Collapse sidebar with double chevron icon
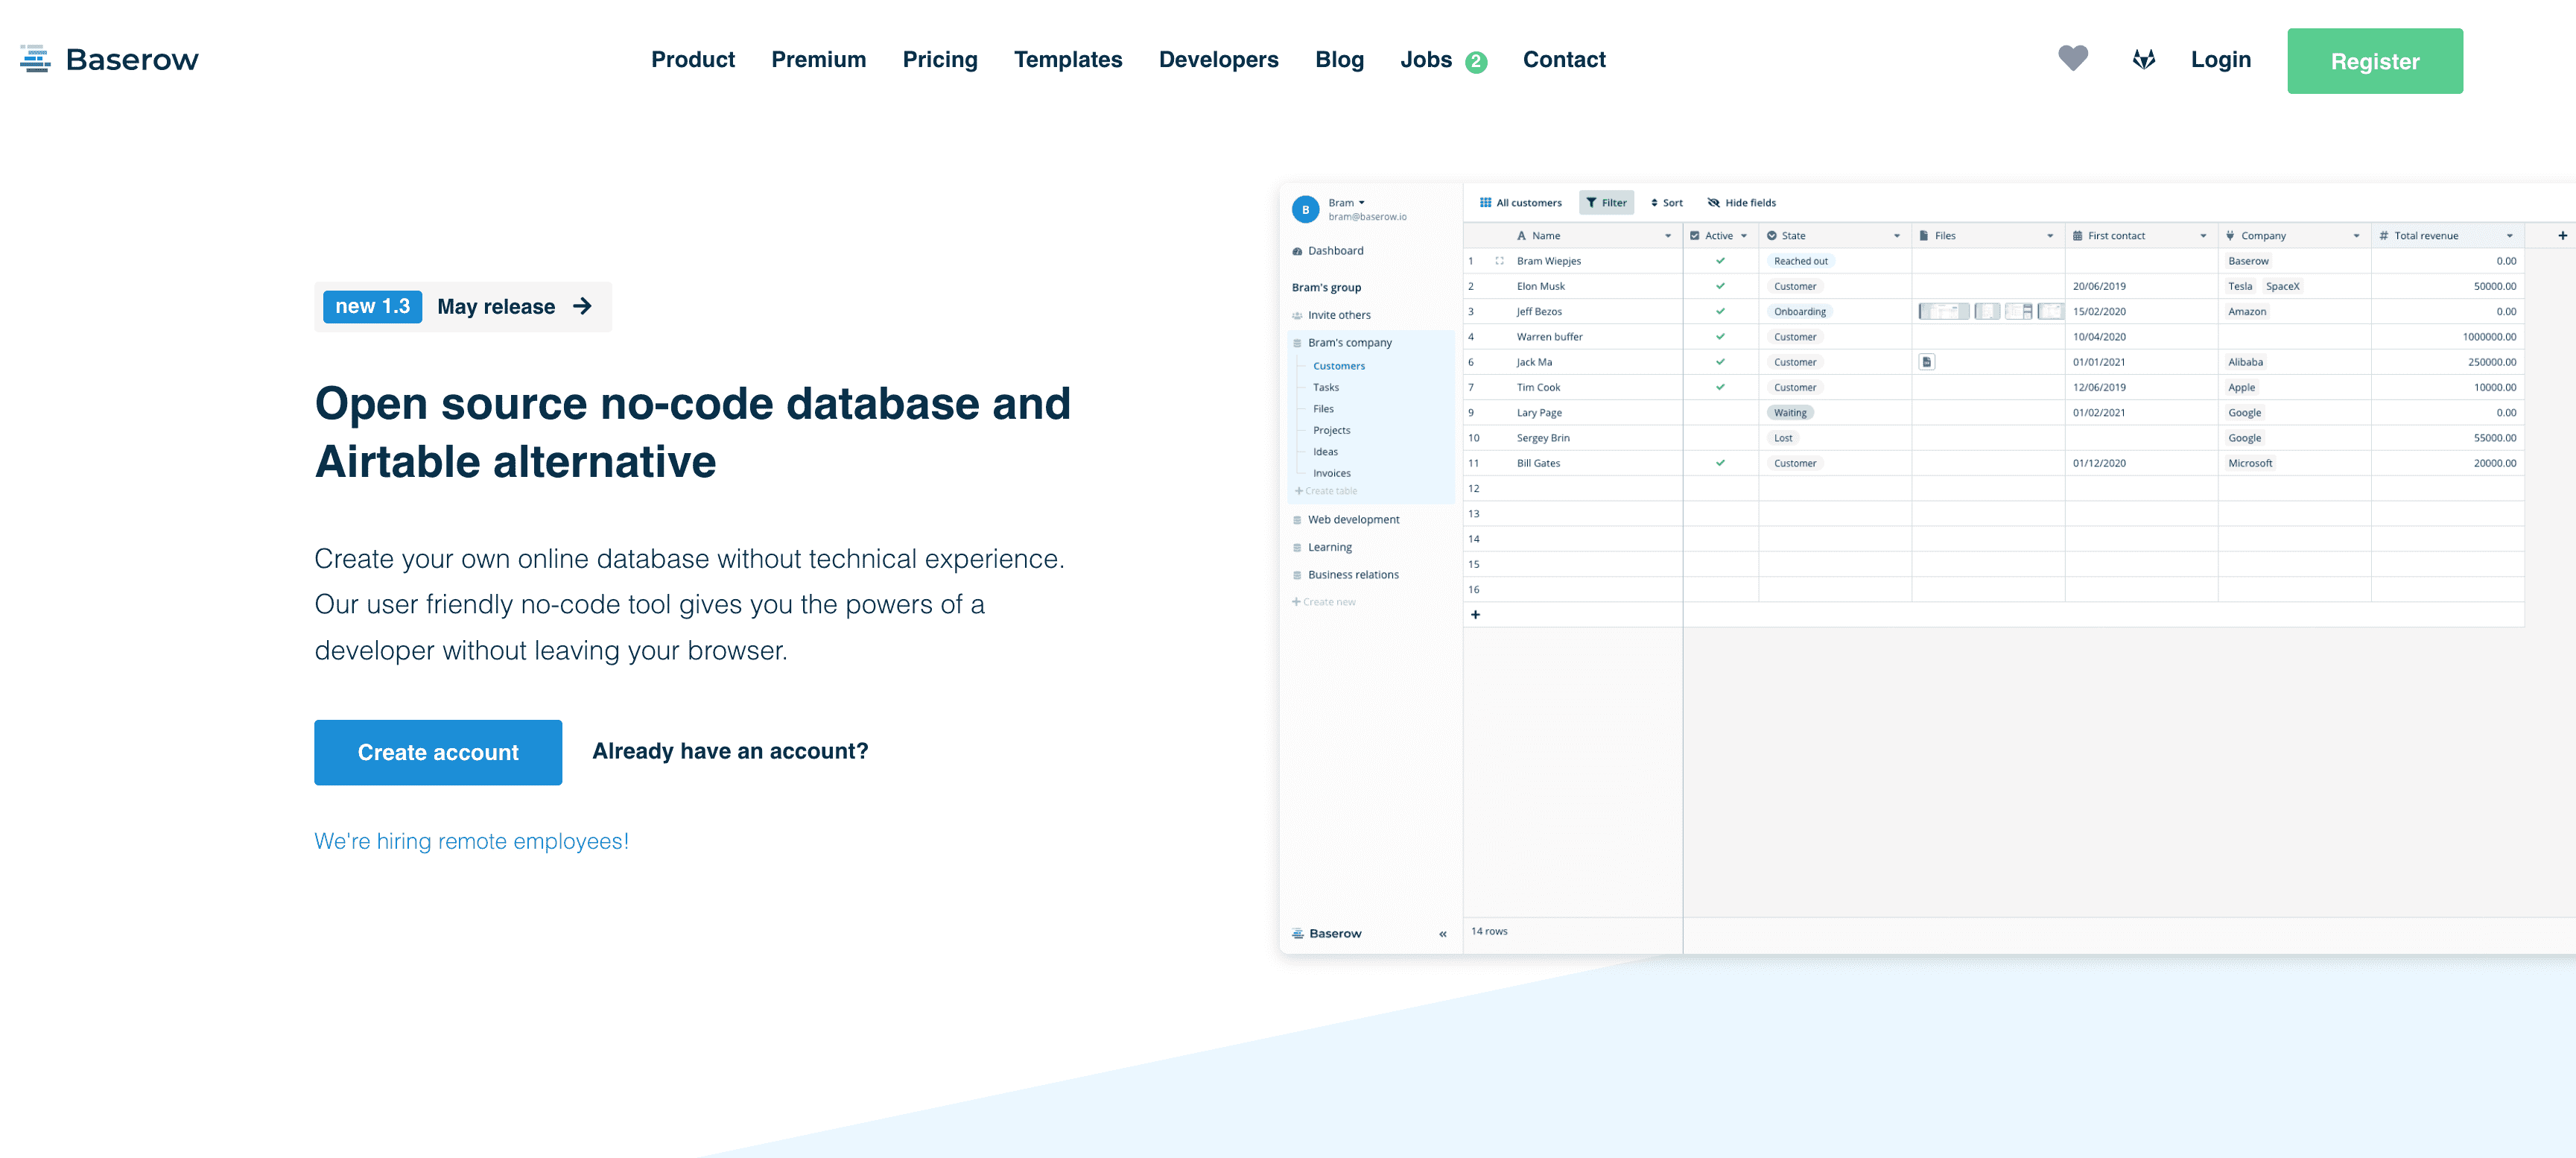 coord(1442,933)
